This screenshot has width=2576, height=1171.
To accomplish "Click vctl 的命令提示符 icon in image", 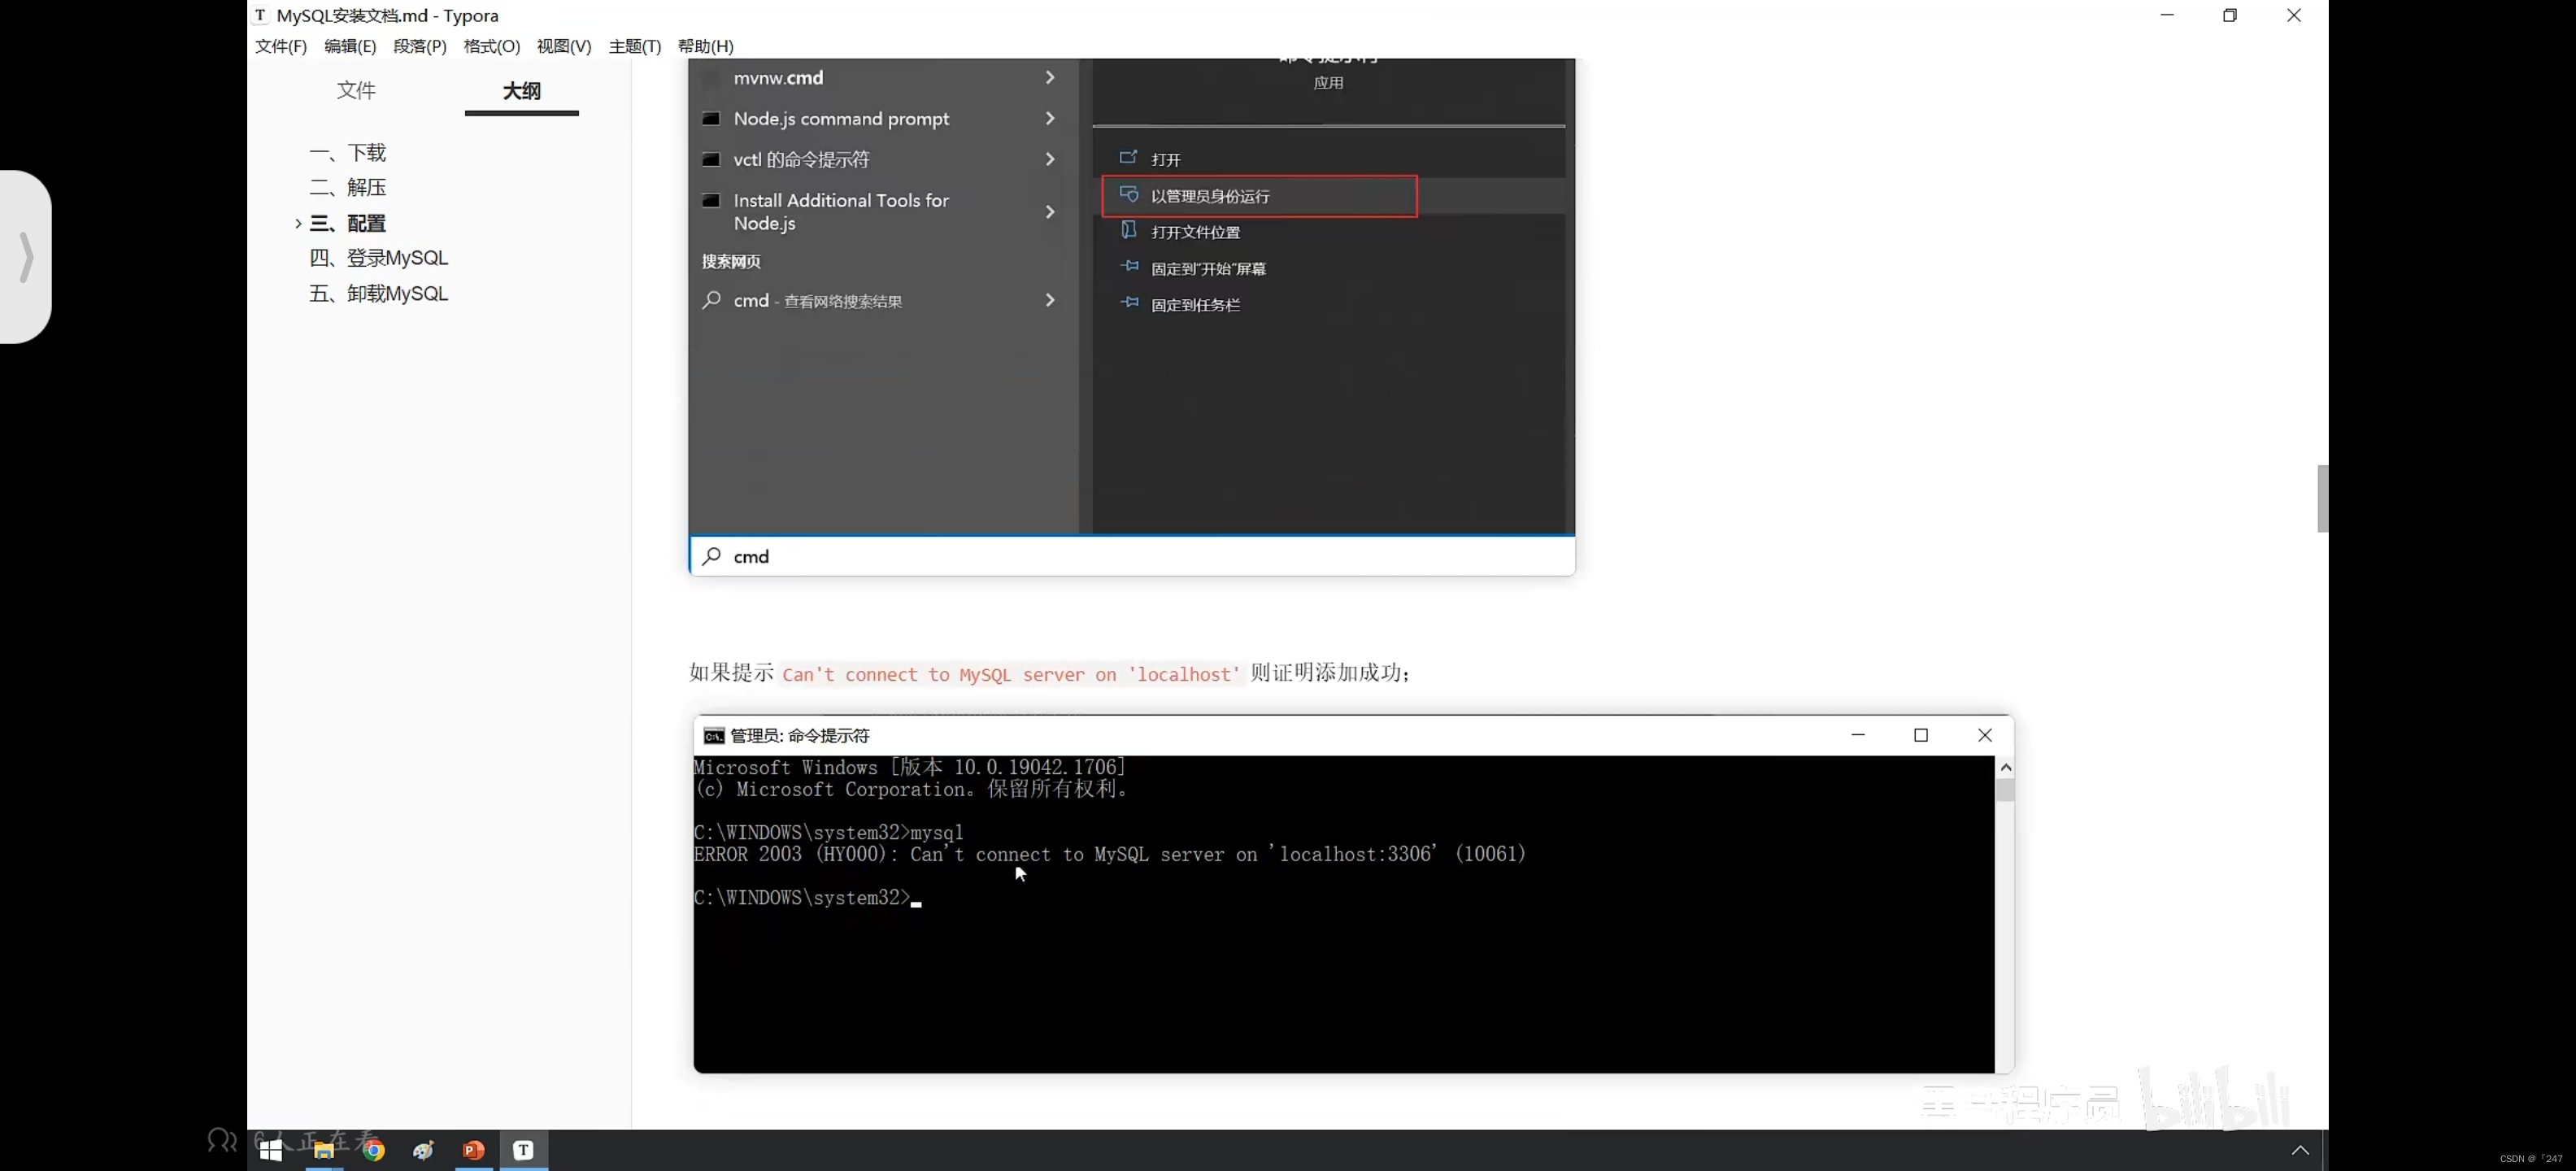I will coord(711,159).
